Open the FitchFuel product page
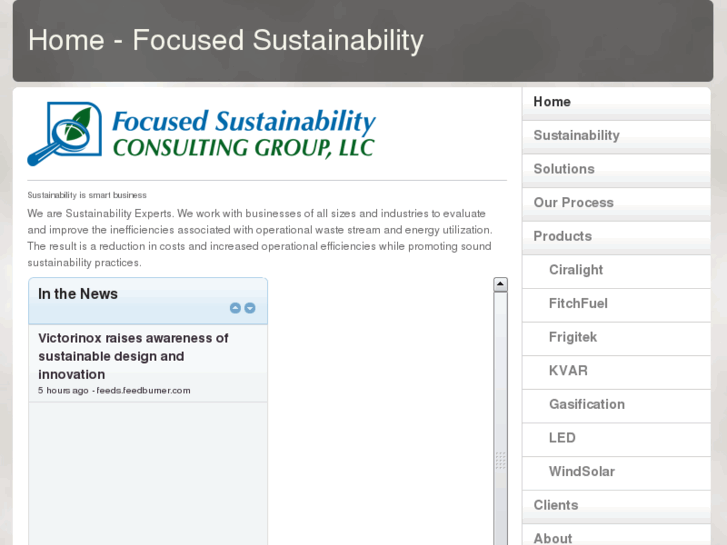727x545 pixels. 578,304
